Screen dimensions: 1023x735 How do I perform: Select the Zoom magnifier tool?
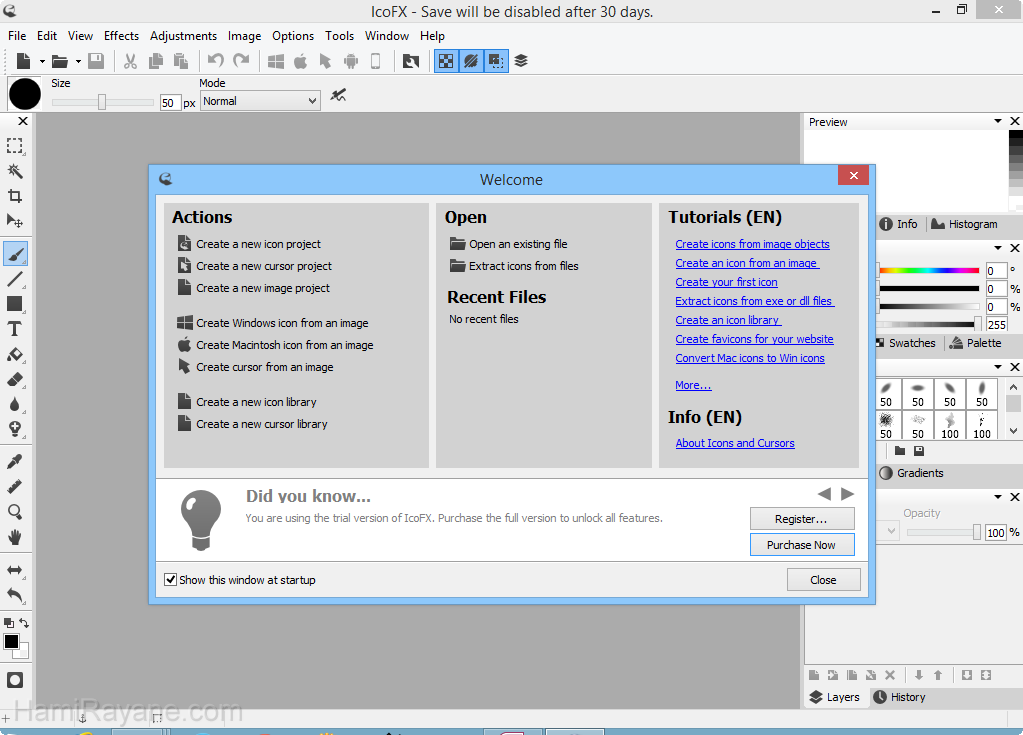[x=15, y=511]
